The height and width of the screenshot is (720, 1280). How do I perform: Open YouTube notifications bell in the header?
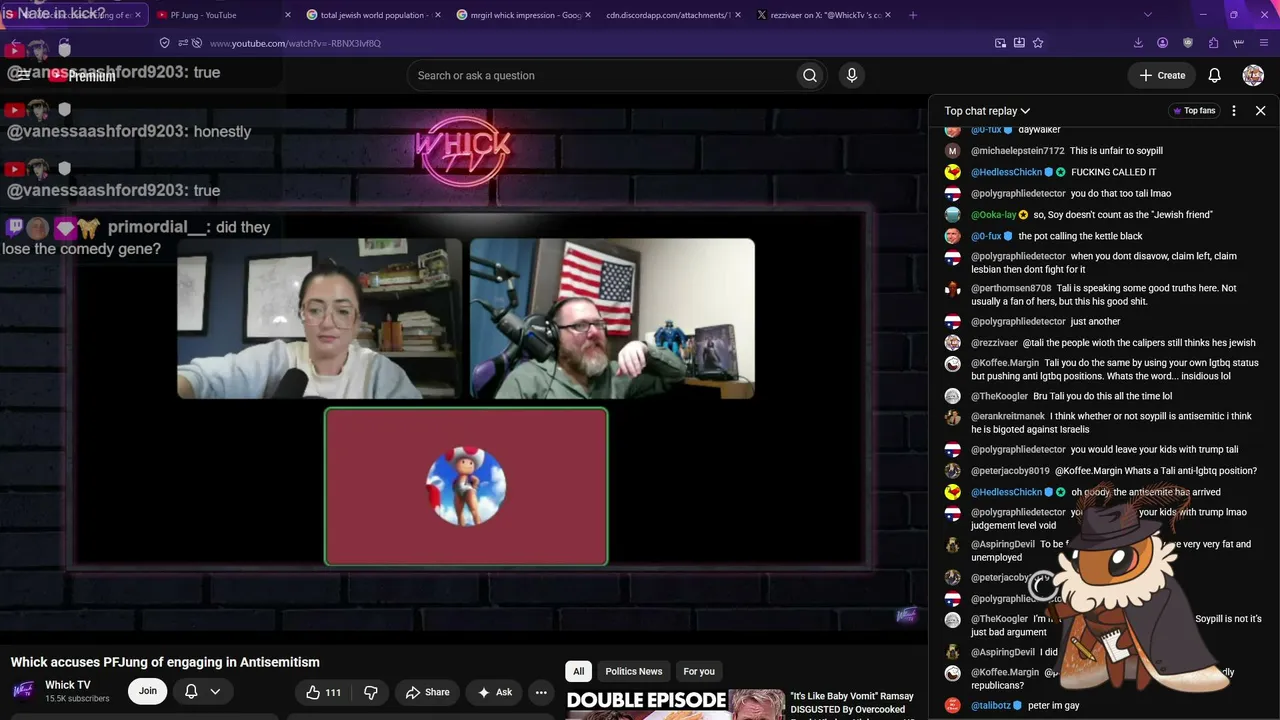tap(1214, 75)
